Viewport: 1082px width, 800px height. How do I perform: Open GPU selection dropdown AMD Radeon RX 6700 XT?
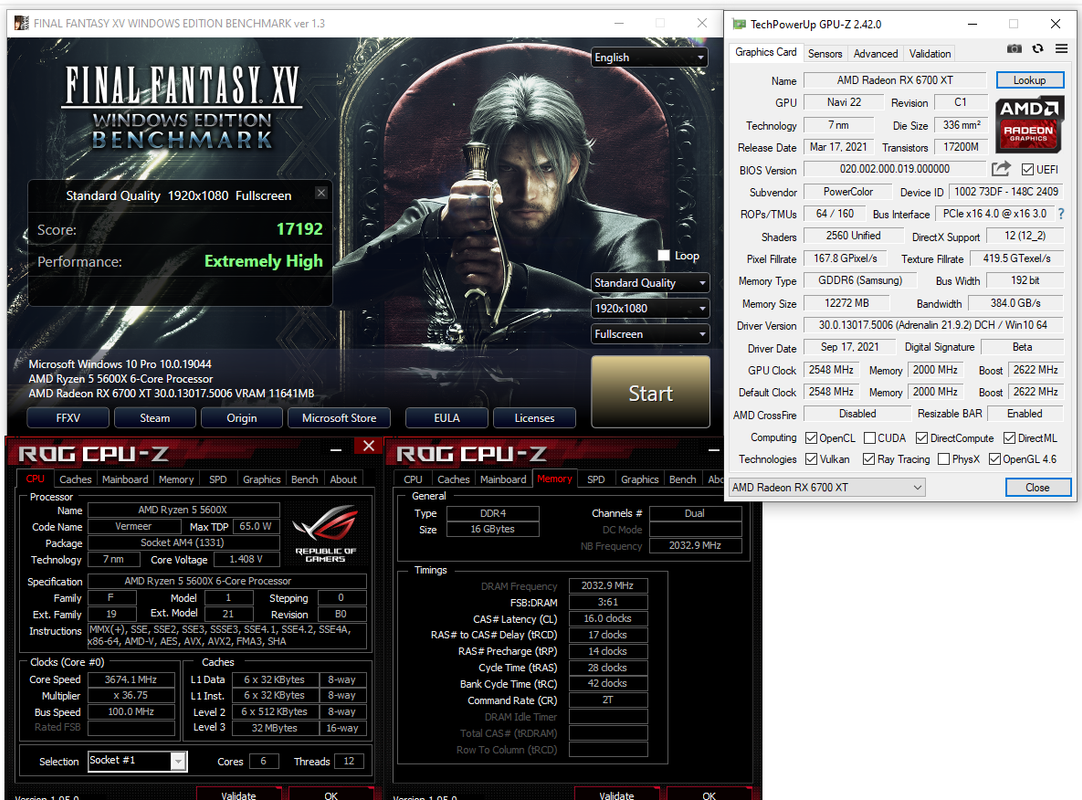coord(827,487)
